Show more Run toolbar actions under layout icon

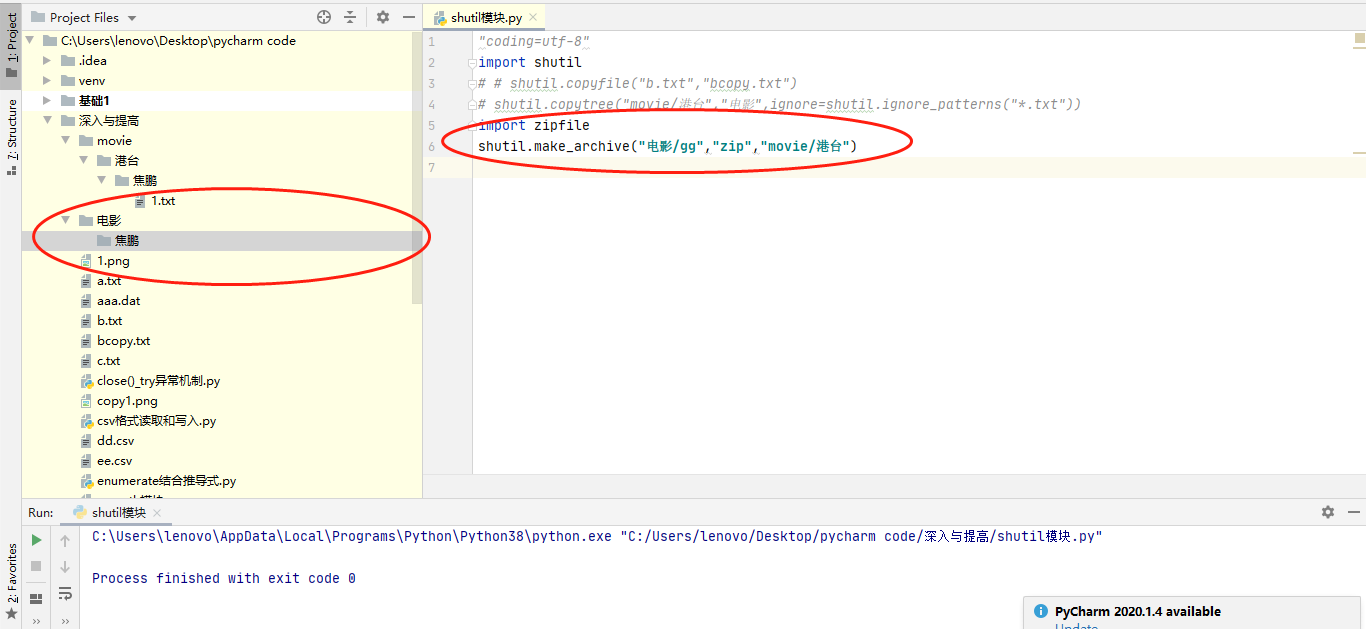(x=36, y=622)
